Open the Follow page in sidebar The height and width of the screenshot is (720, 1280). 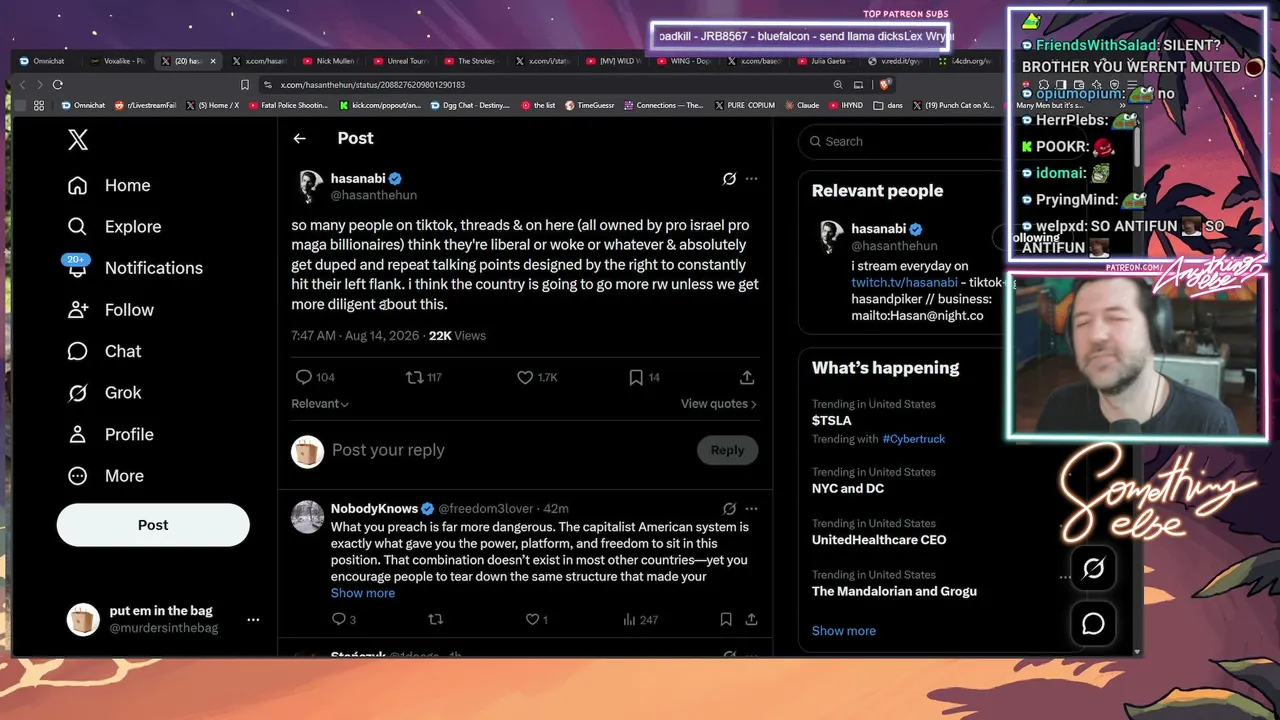(110, 310)
